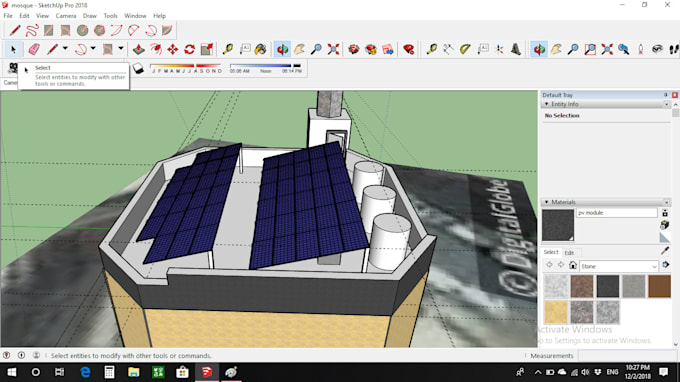Close the Default Tray panel
Viewport: 680px width, 382px height.
pyautogui.click(x=675, y=95)
